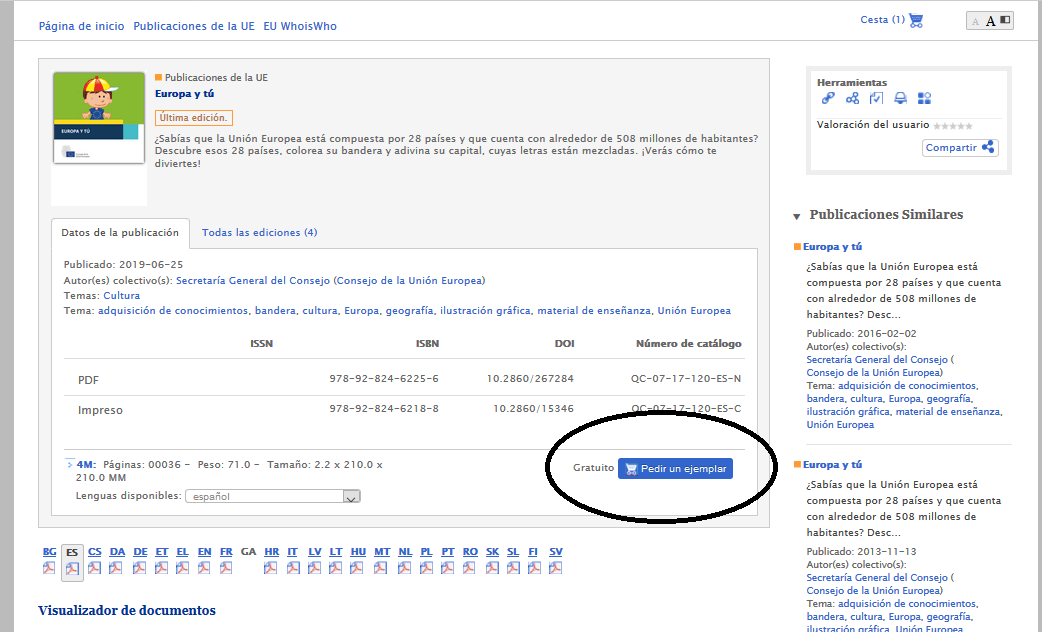Select the RO language link
Image resolution: width=1042 pixels, height=632 pixels.
(470, 552)
